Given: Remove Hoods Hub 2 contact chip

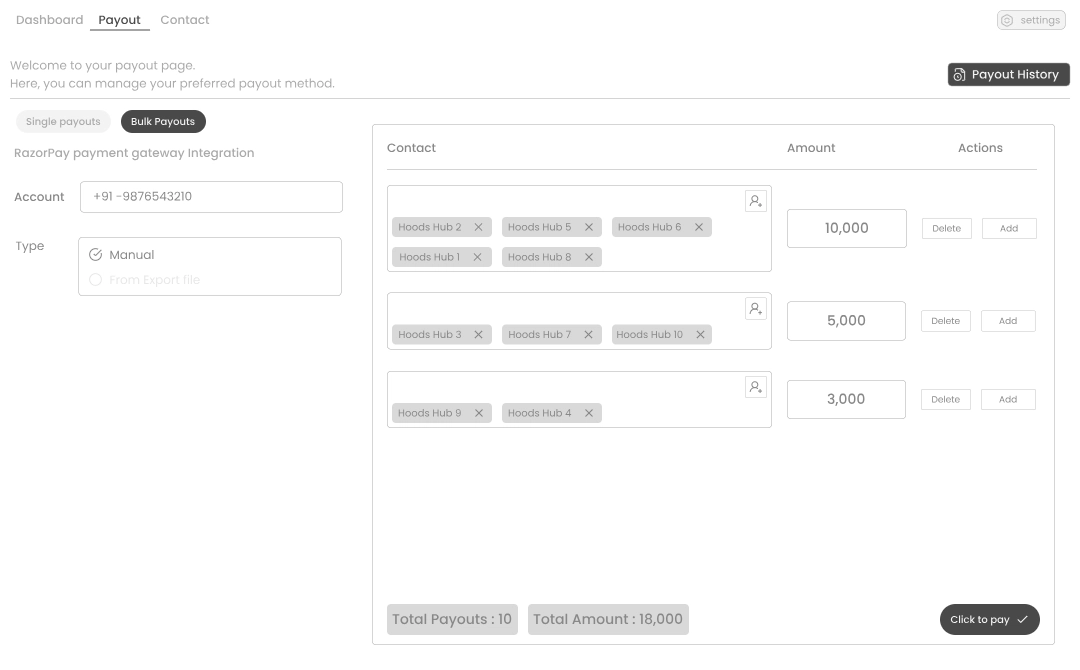Looking at the screenshot, I should pos(479,227).
